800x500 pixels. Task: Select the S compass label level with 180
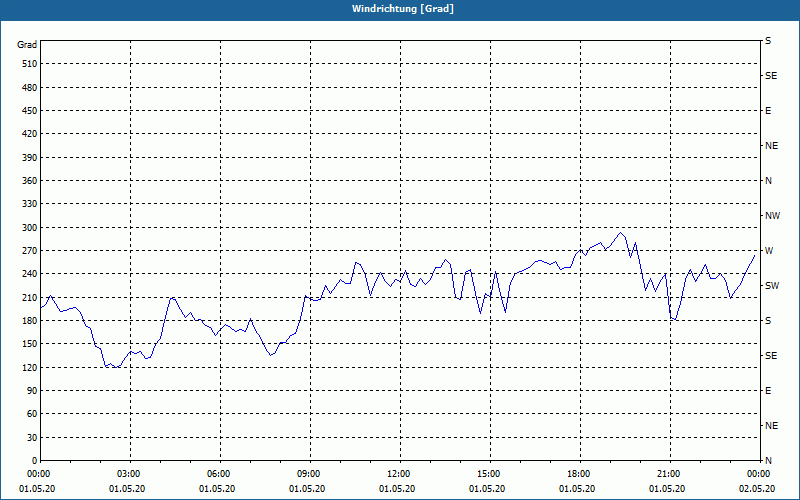point(768,321)
